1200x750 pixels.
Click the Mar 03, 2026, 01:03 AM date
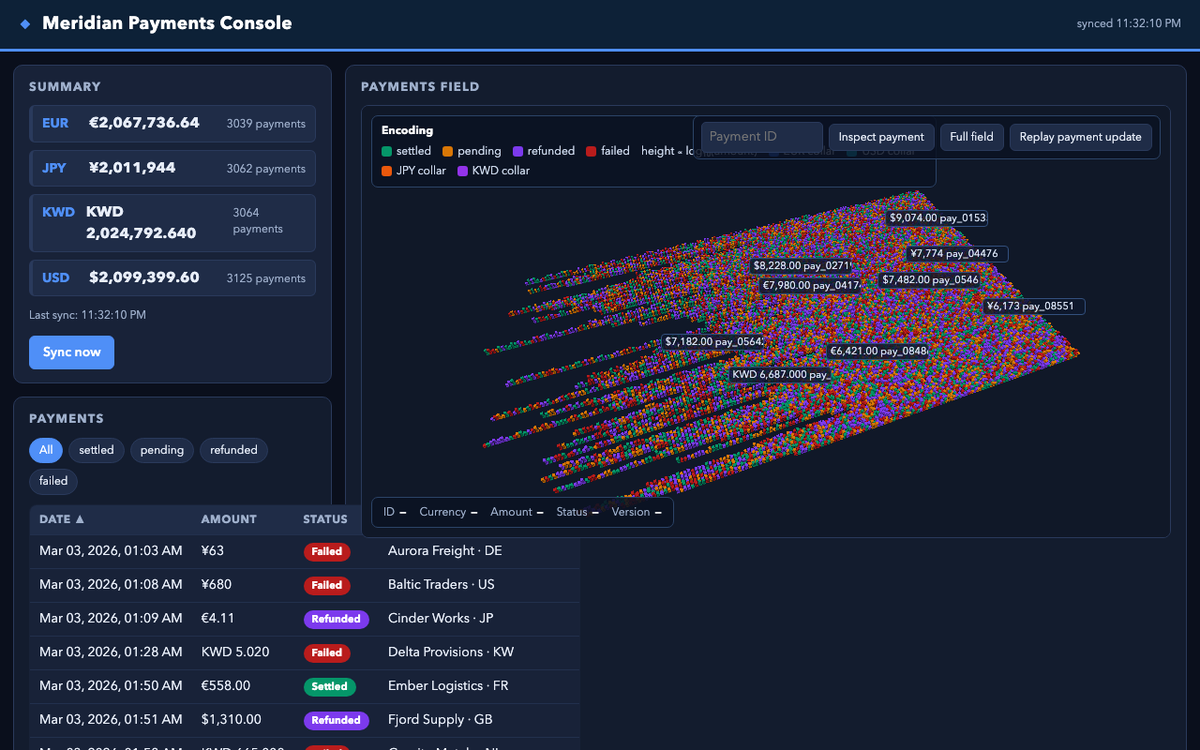111,551
